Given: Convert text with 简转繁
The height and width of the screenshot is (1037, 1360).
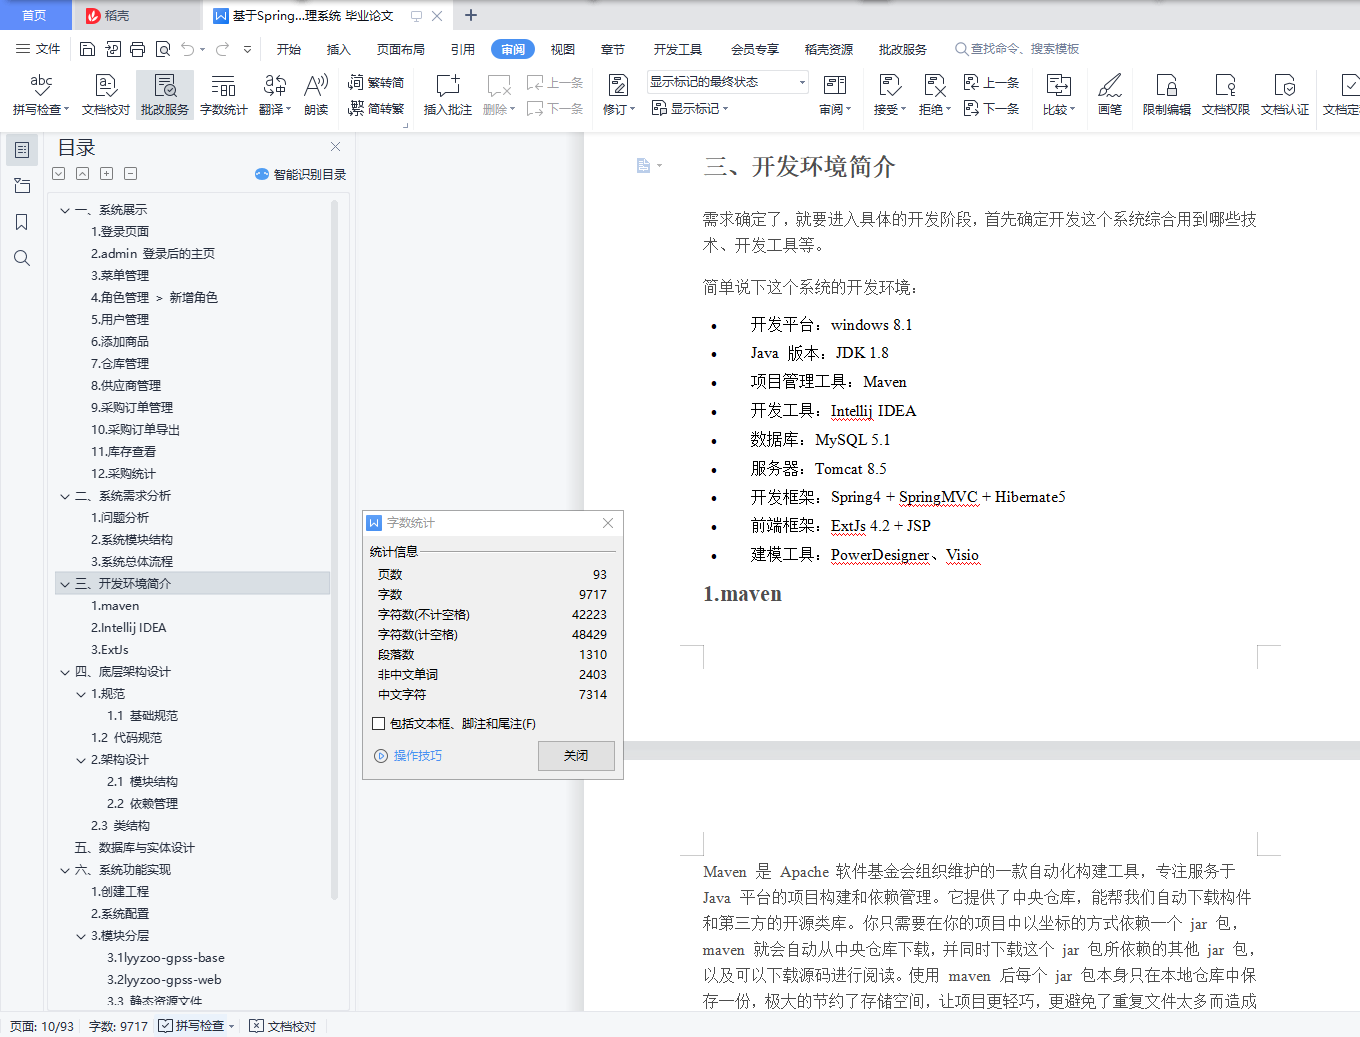Looking at the screenshot, I should tap(376, 108).
